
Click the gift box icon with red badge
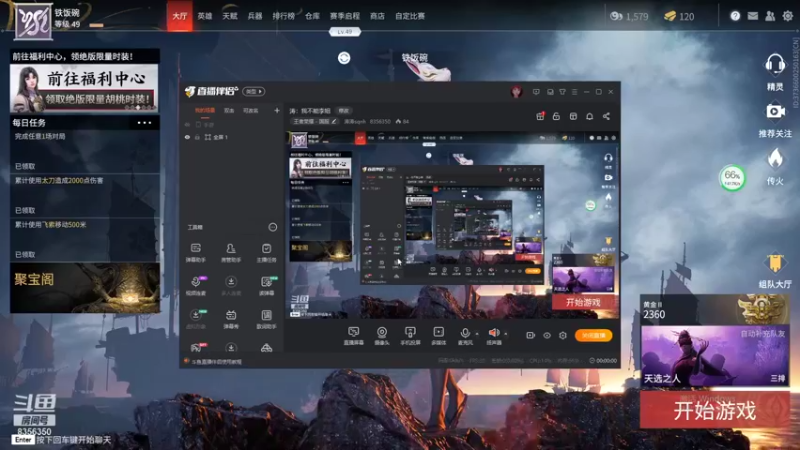coord(540,116)
